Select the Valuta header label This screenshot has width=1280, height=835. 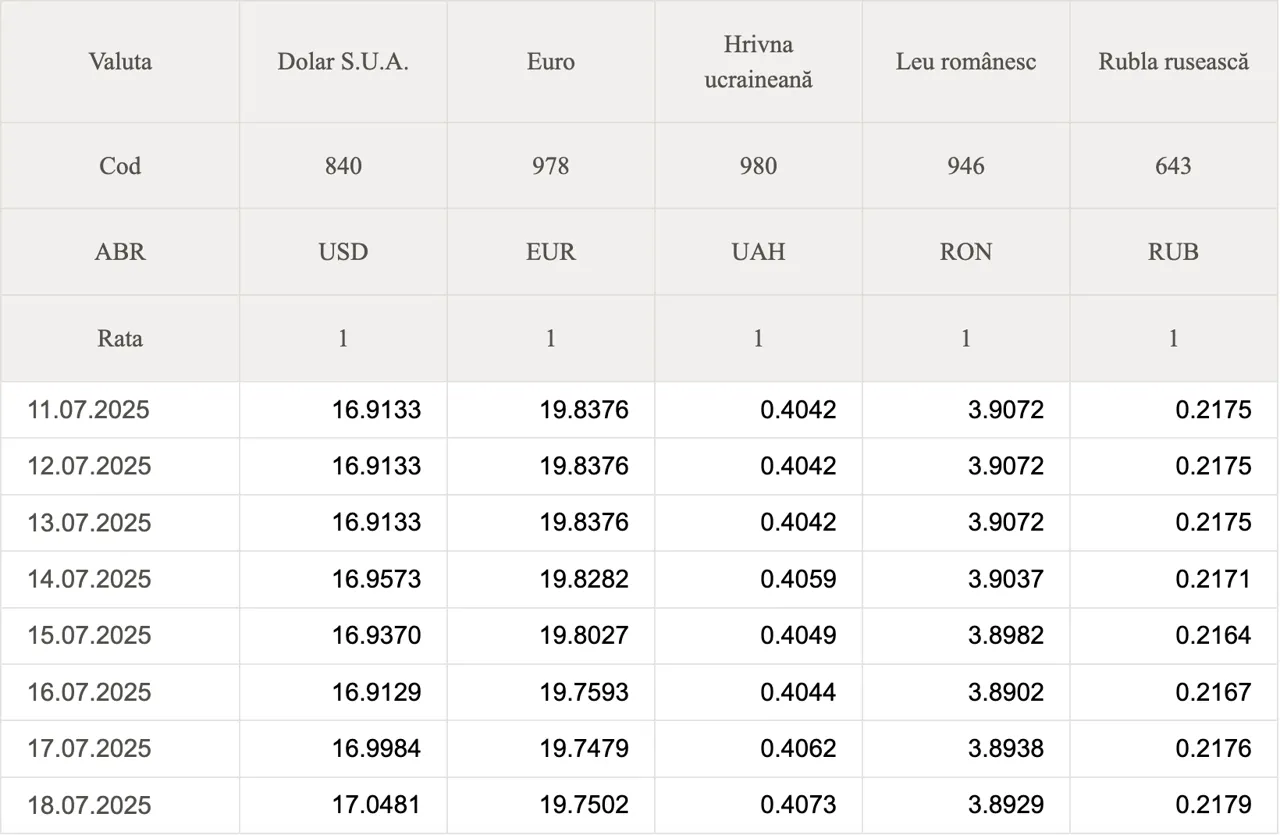pos(120,62)
